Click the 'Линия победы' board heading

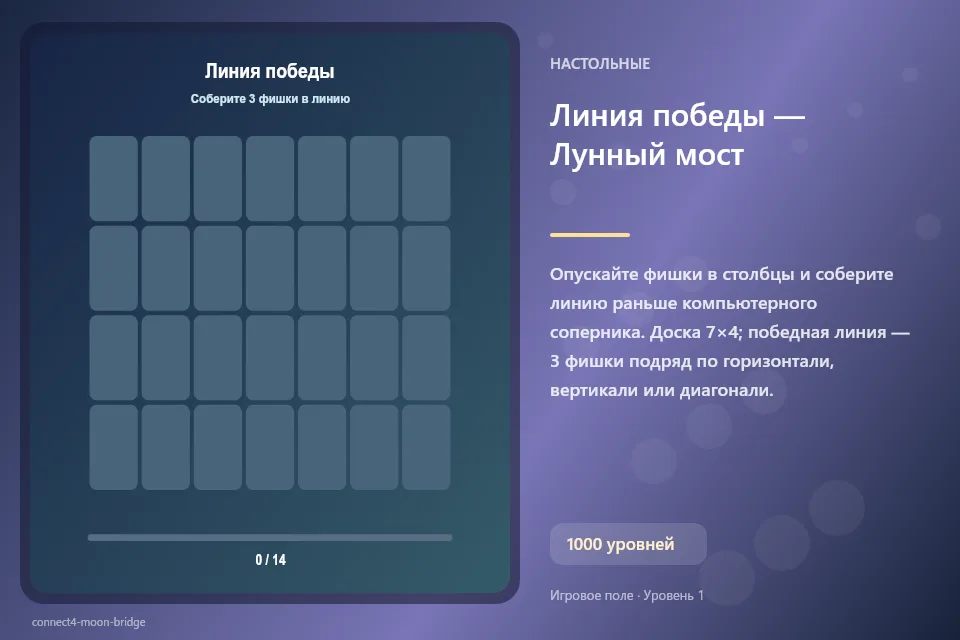pos(269,71)
